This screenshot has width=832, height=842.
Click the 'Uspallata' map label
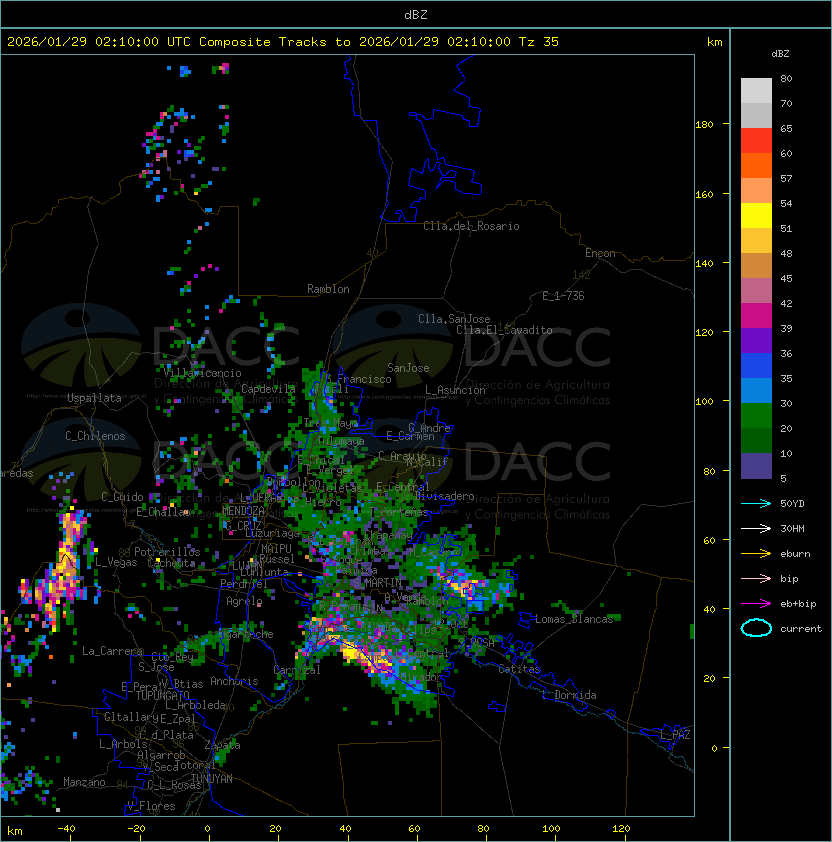pos(94,398)
